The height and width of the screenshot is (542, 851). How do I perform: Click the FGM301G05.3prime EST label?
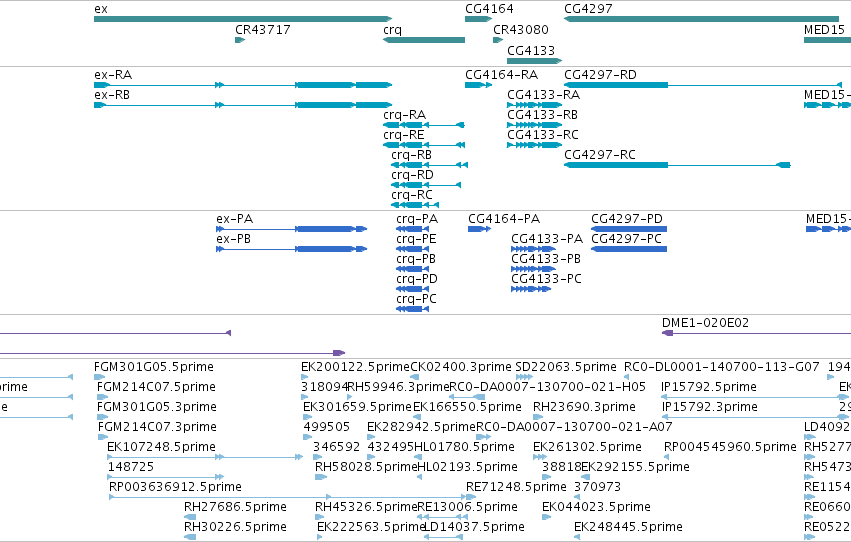point(157,407)
